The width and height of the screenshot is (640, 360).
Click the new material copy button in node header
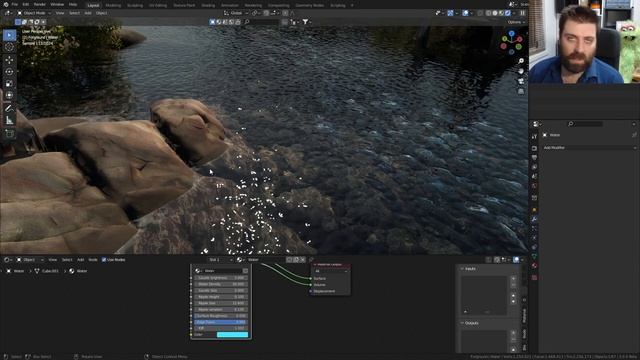point(296,260)
